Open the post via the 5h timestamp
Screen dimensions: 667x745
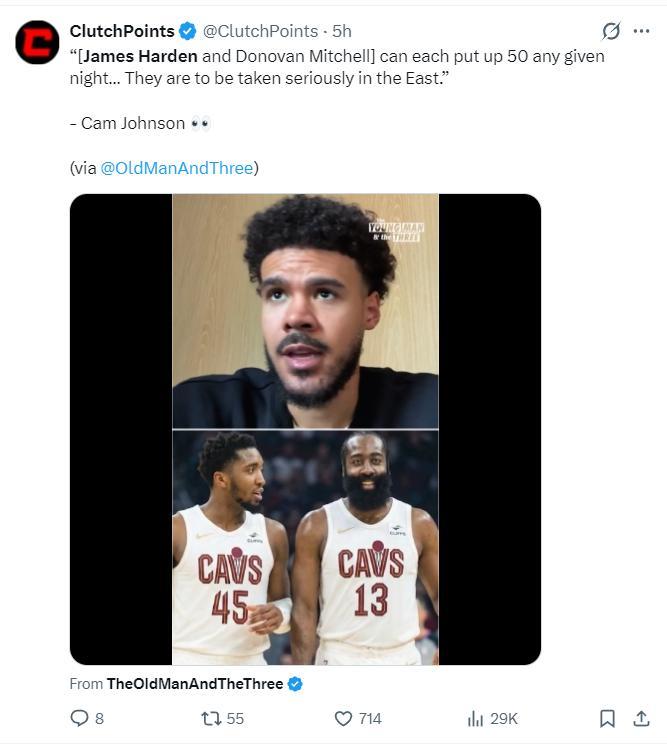(341, 32)
